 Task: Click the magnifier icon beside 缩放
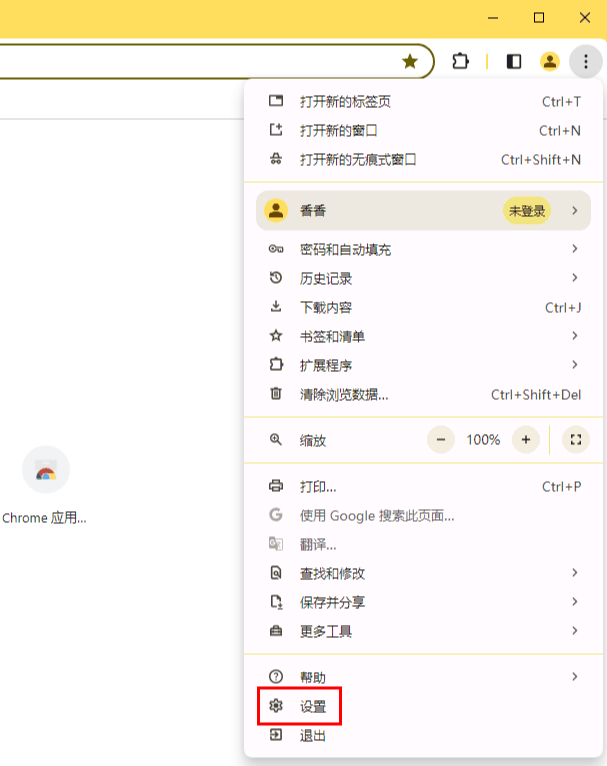pos(276,440)
